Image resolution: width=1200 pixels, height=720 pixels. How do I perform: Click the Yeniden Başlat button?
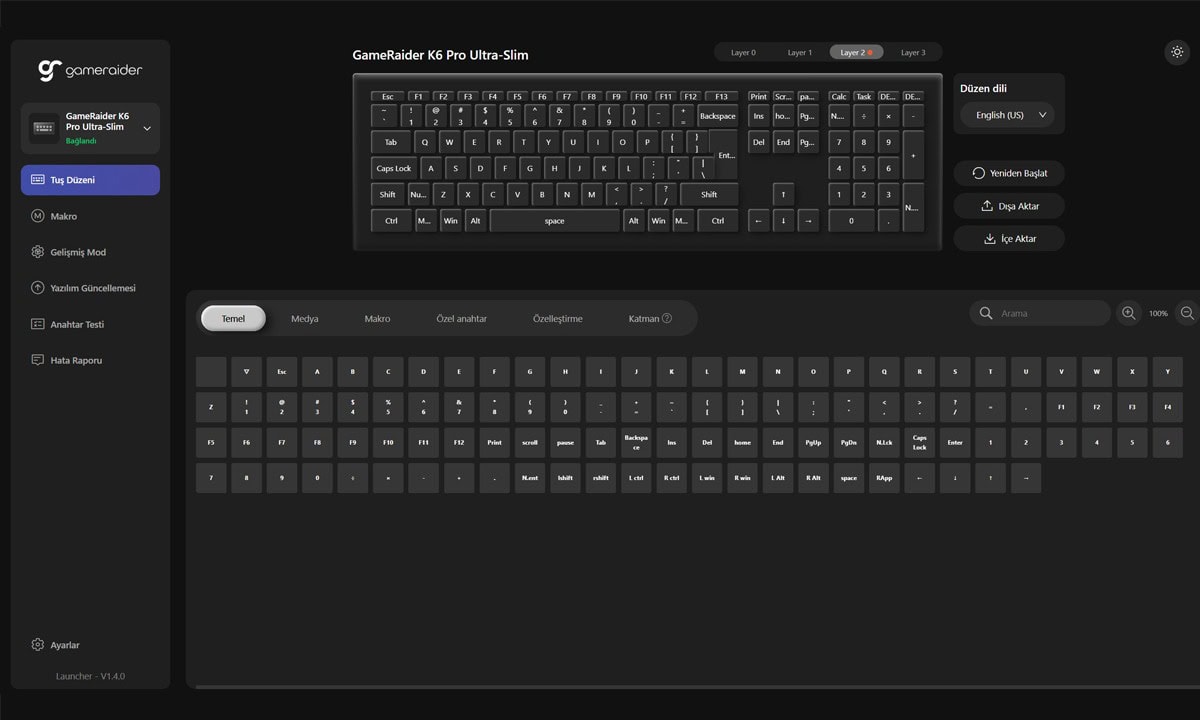click(x=1009, y=173)
